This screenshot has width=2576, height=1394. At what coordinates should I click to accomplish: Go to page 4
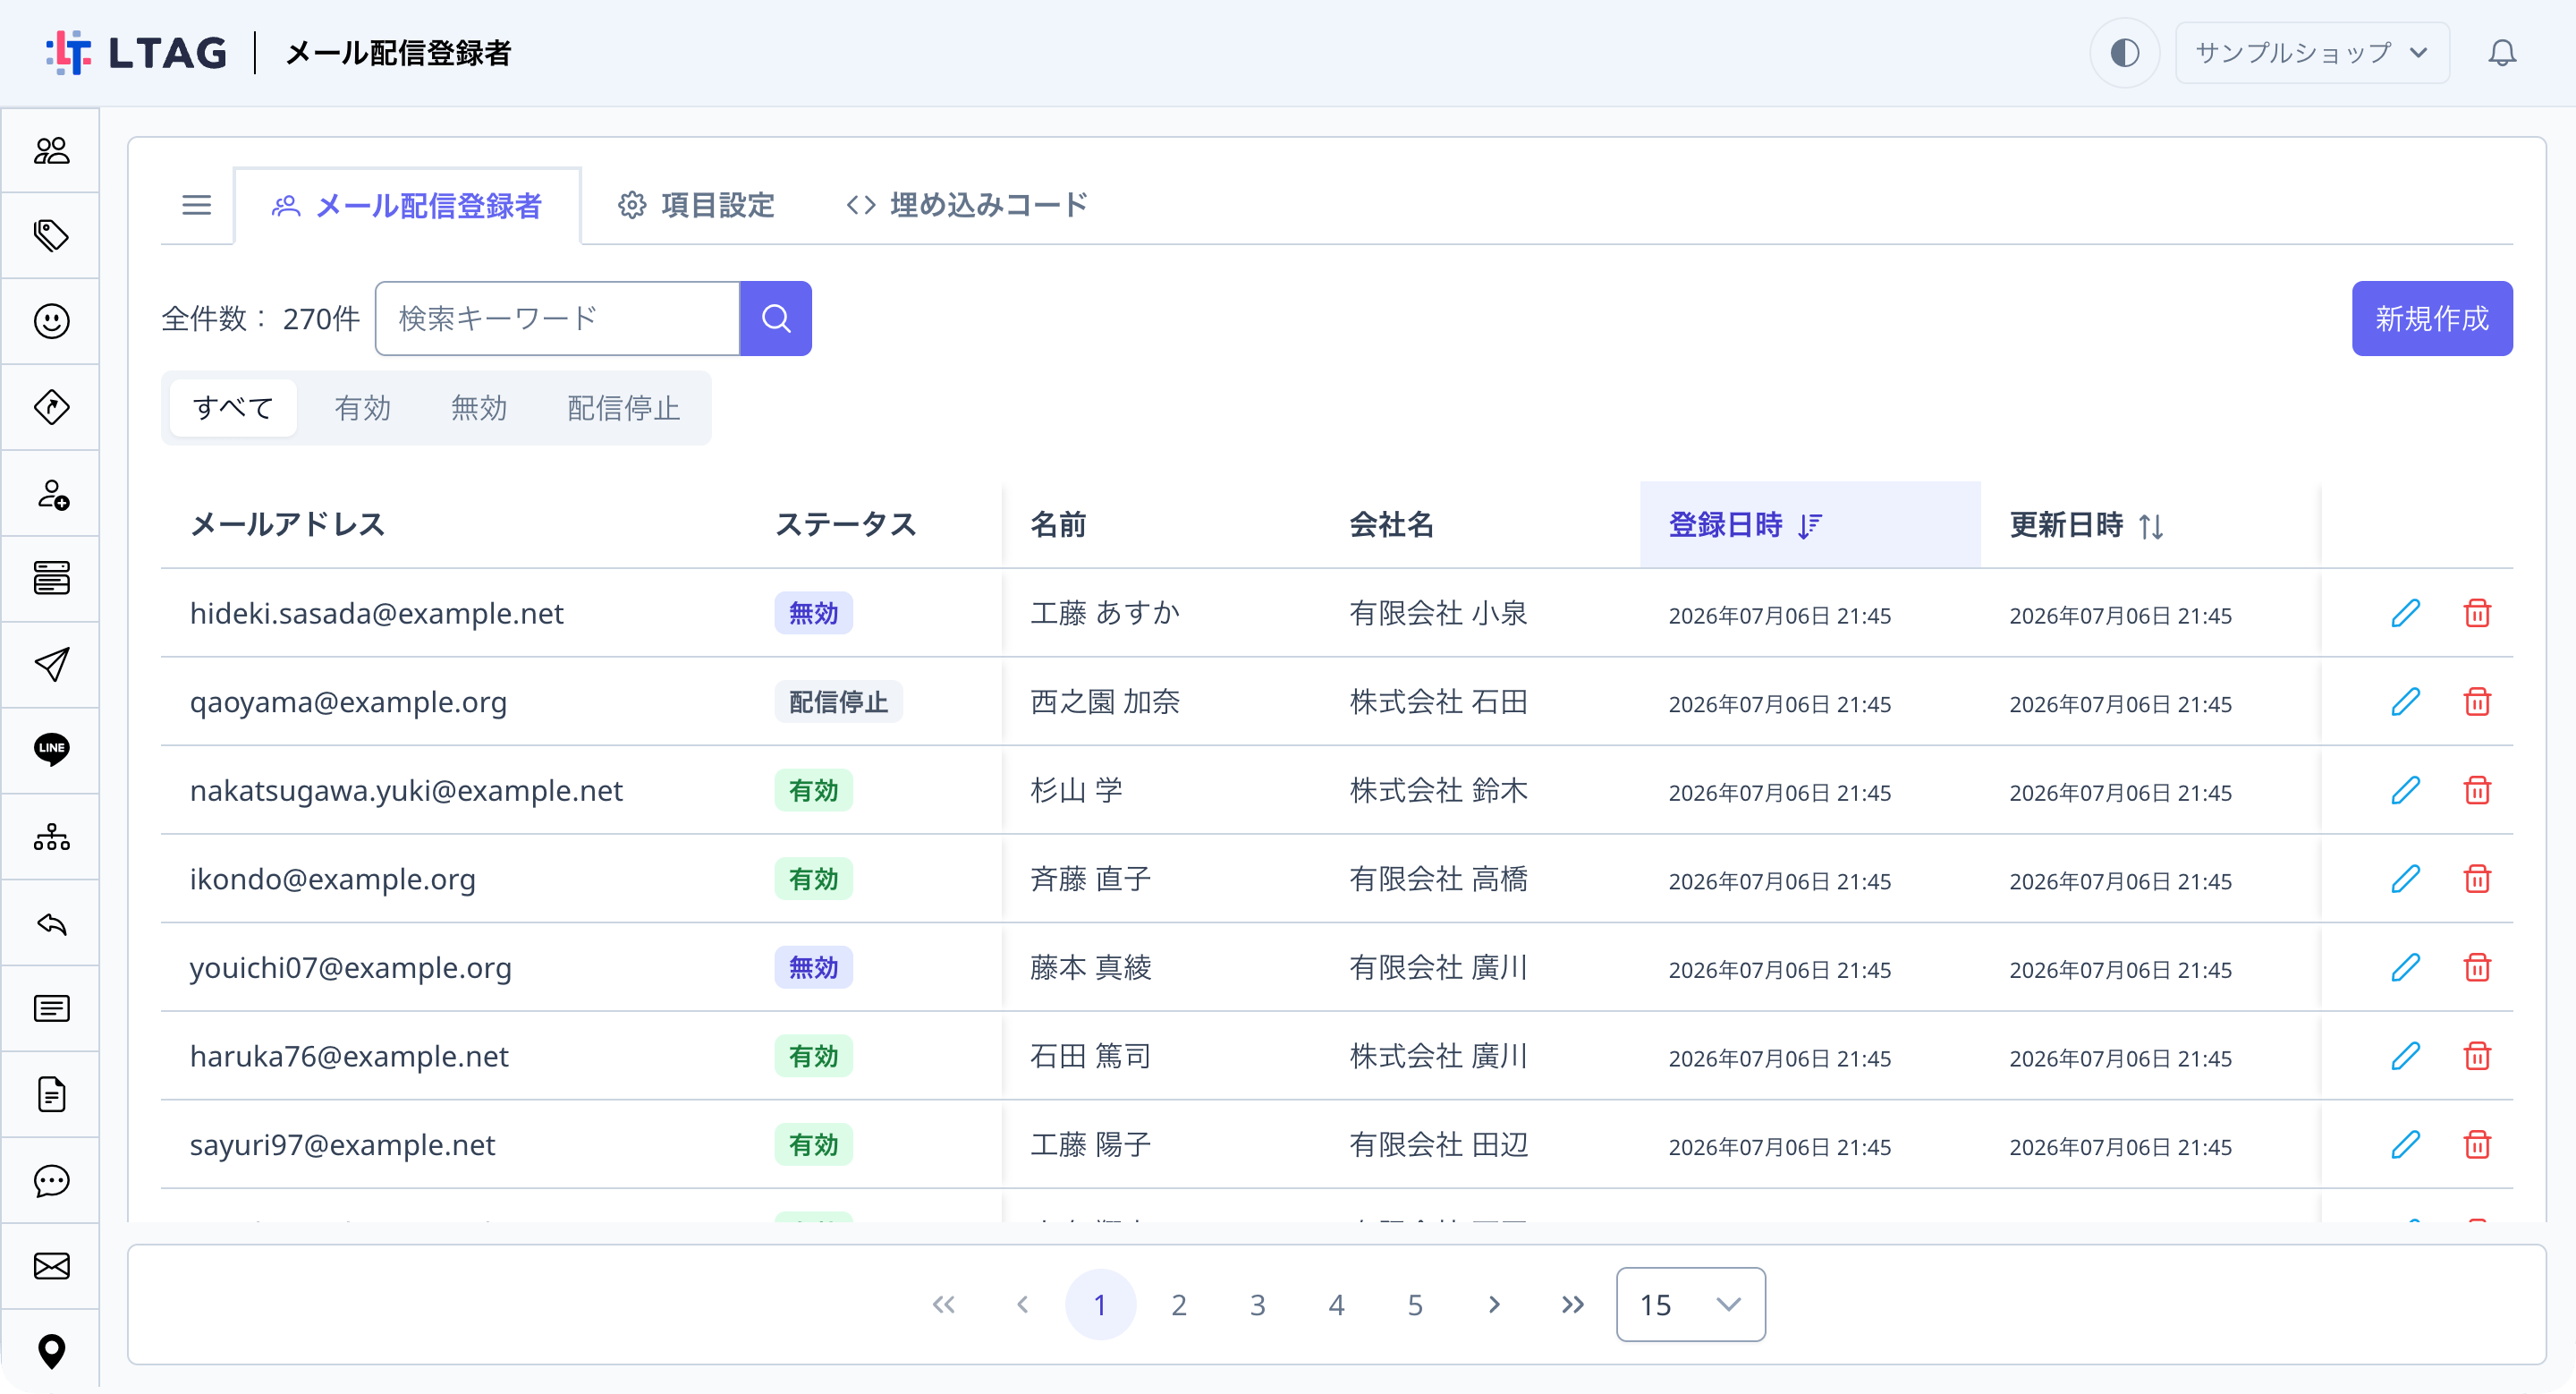pyautogui.click(x=1336, y=1304)
